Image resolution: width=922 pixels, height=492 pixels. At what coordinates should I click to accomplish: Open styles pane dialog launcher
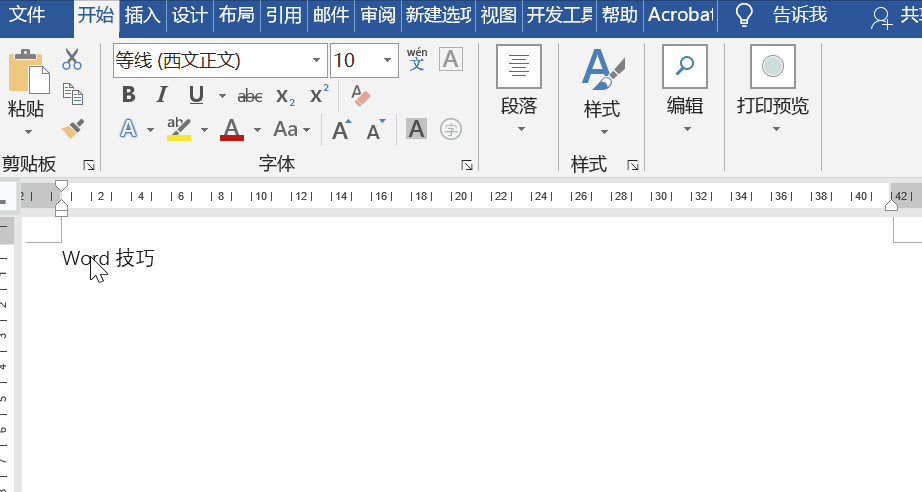click(633, 165)
